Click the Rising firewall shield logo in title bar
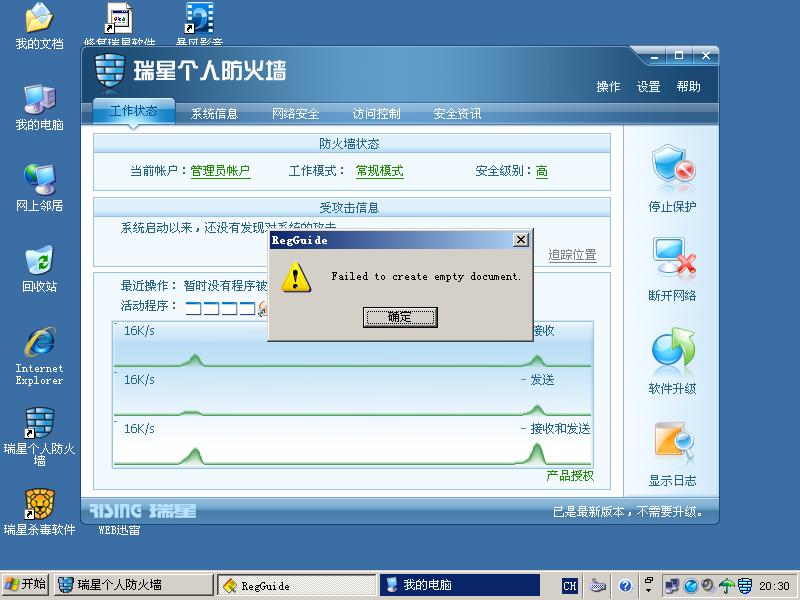 [x=110, y=71]
